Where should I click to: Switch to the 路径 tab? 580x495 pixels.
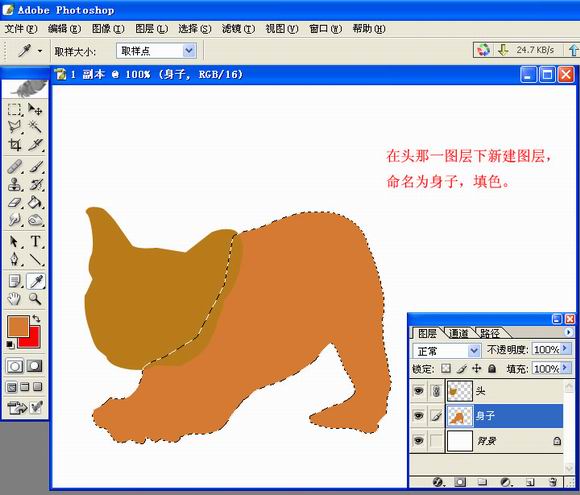pos(490,334)
